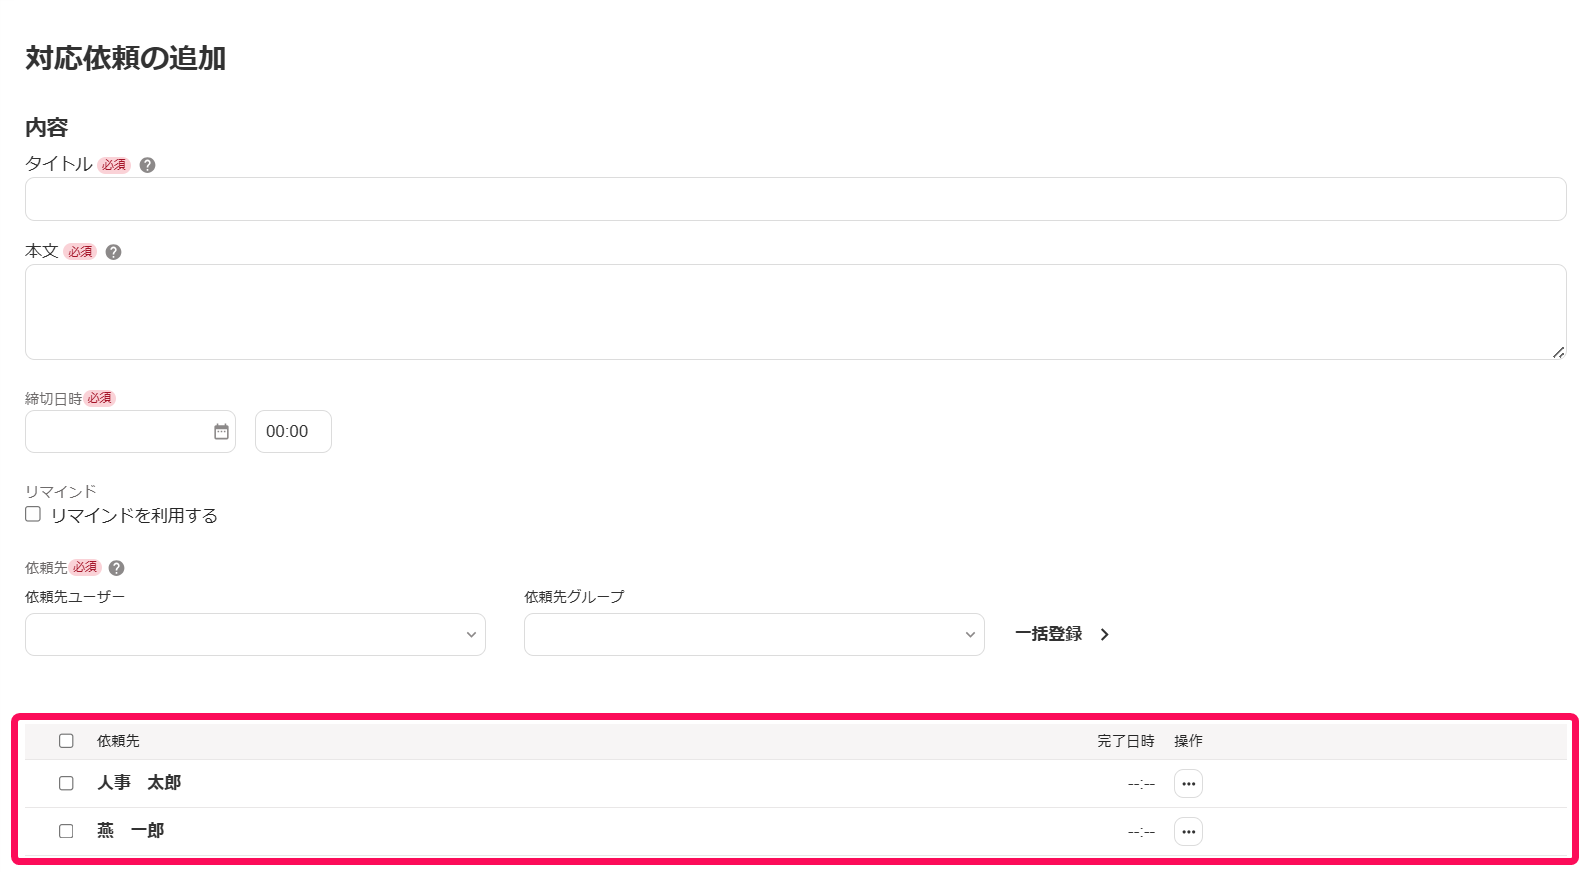Click the arrow icon next to 一括登録
1595x872 pixels.
(x=1105, y=634)
